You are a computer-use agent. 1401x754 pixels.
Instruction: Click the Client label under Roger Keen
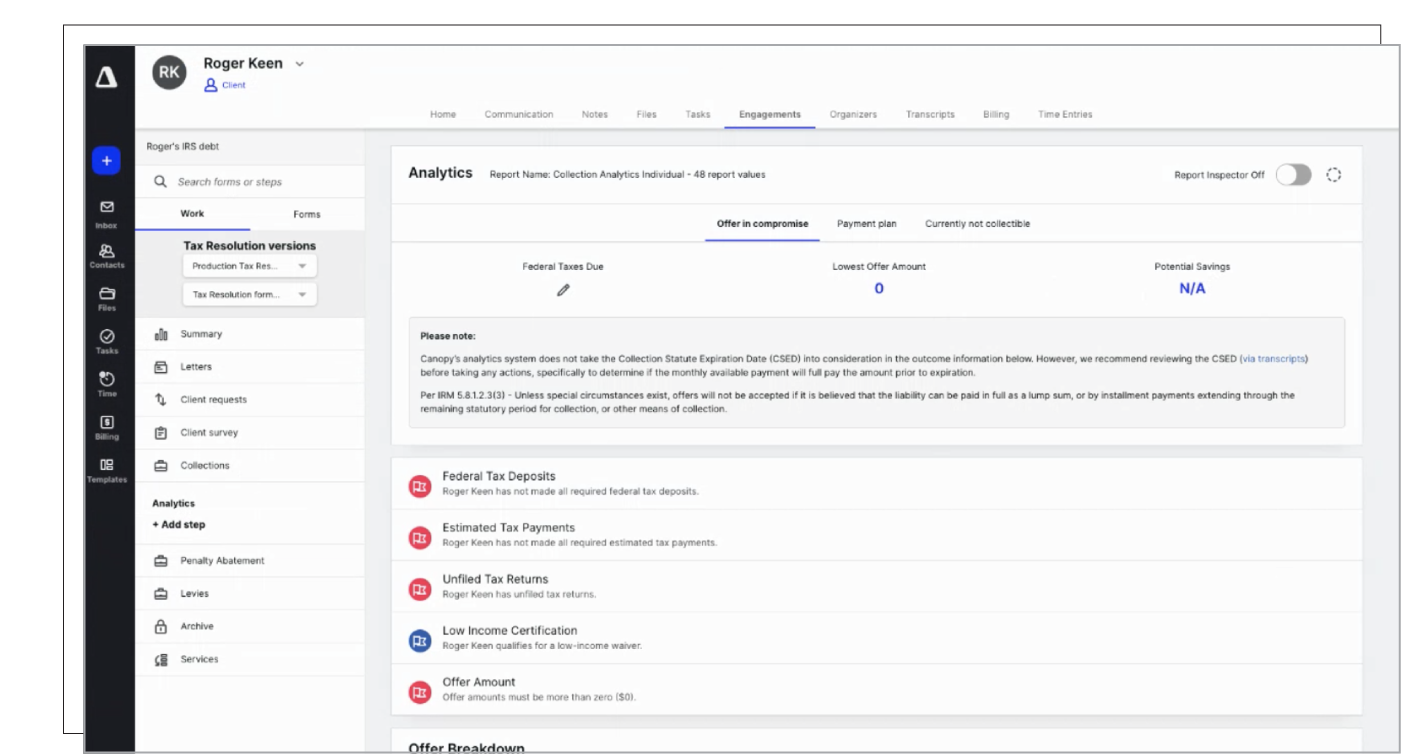(235, 85)
